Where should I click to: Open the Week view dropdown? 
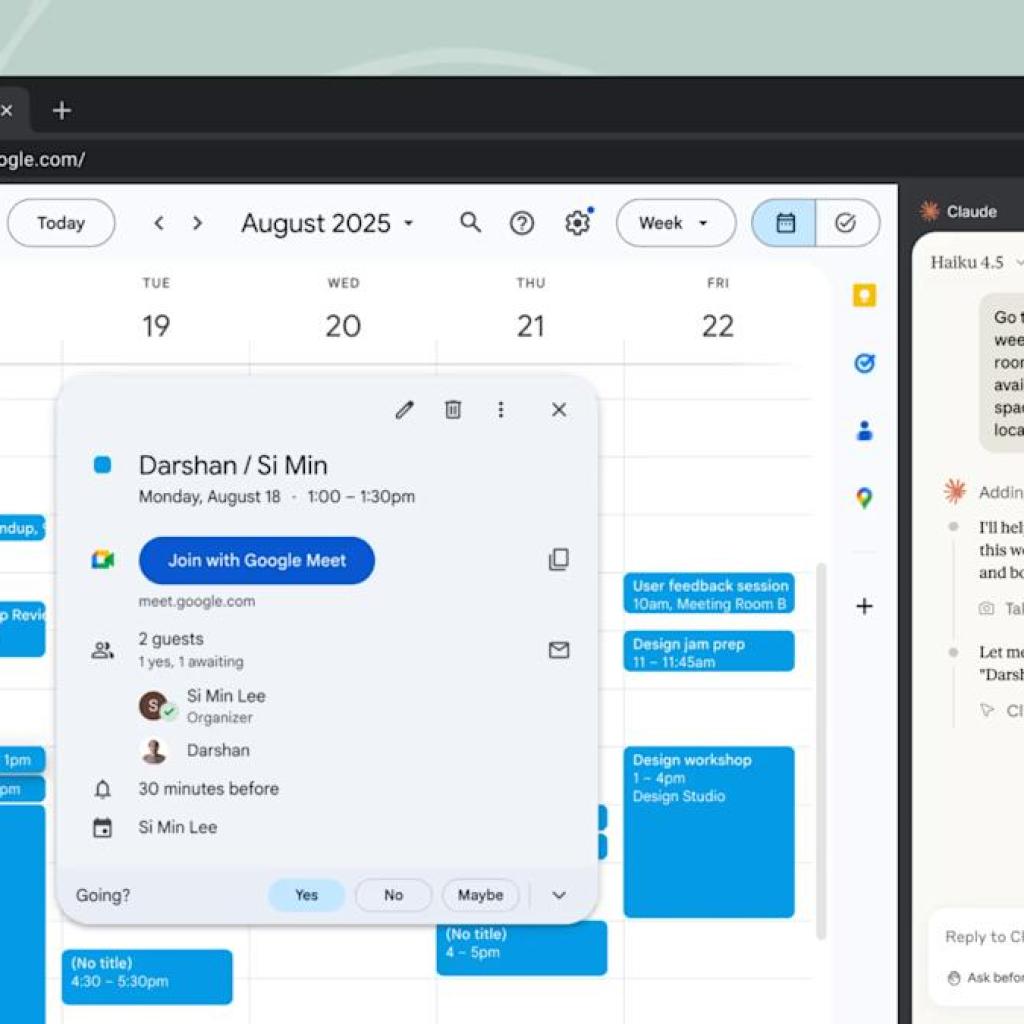click(x=676, y=223)
